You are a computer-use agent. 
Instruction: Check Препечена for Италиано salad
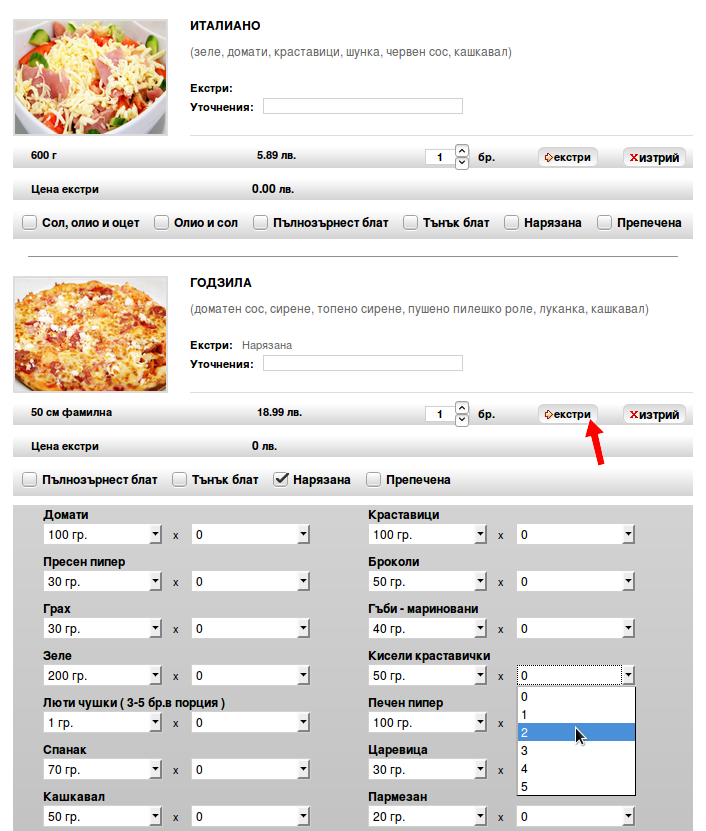point(604,223)
